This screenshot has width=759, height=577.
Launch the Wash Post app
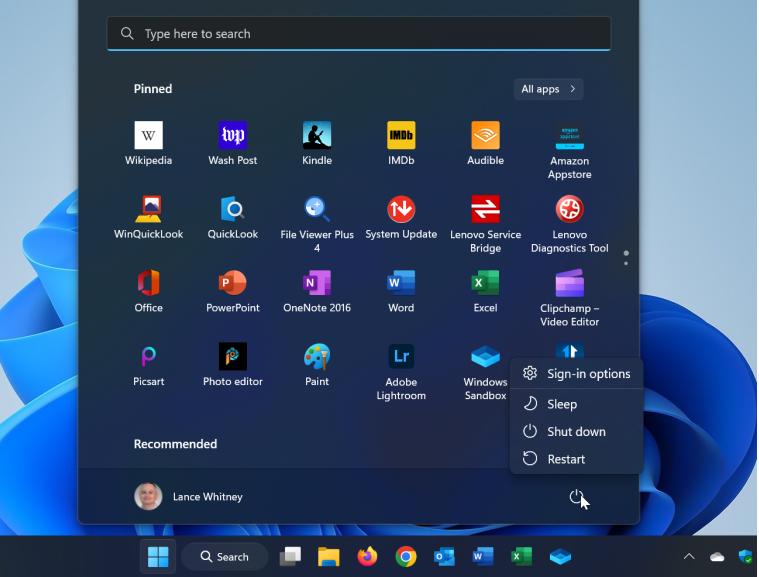(232, 143)
